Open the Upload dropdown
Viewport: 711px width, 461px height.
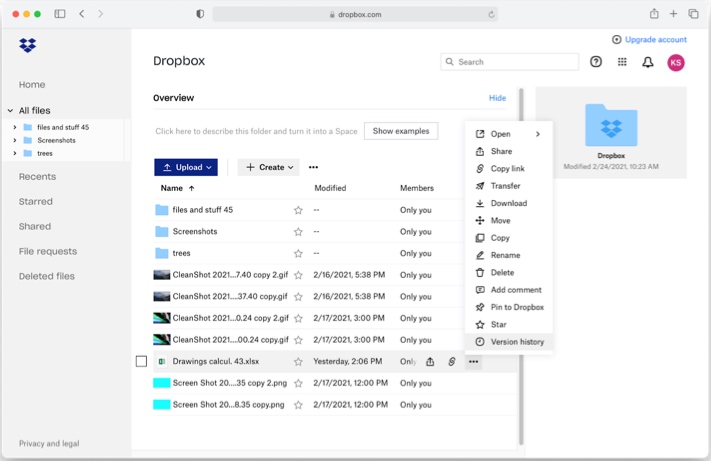[186, 167]
